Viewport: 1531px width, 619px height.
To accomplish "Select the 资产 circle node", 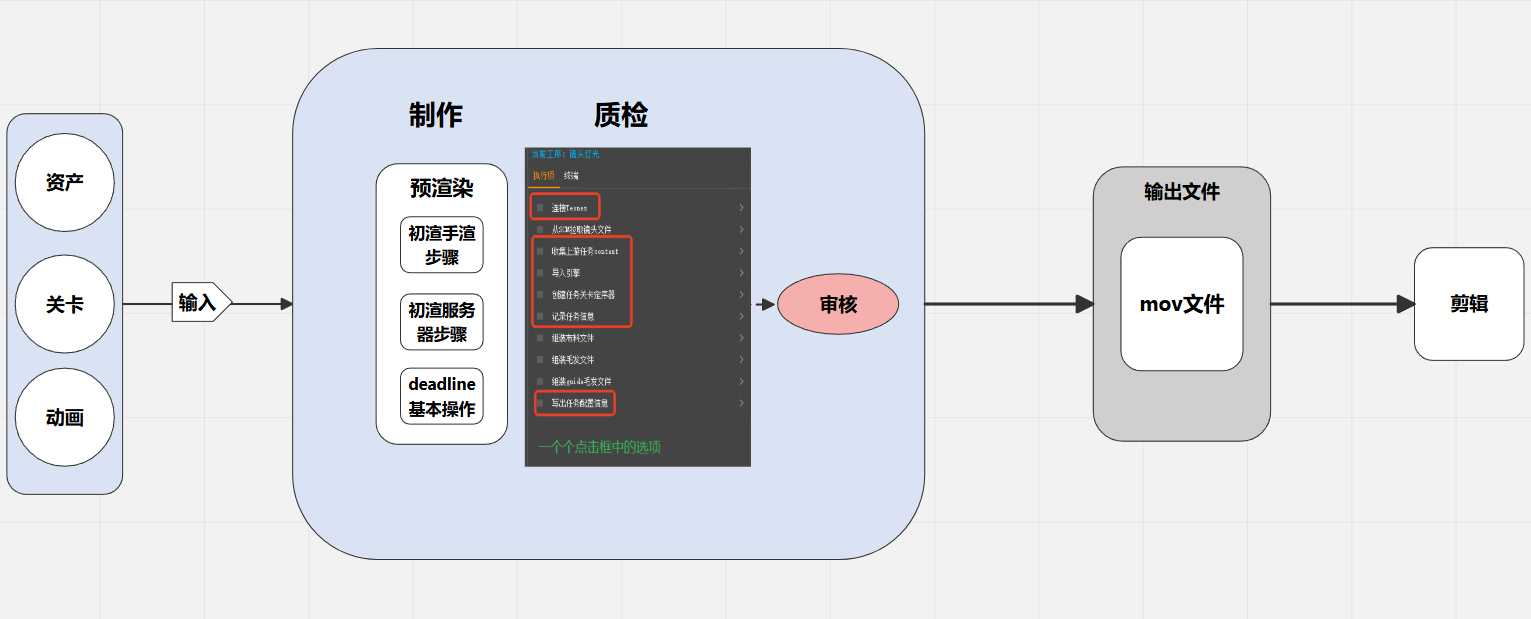I will click(x=65, y=183).
